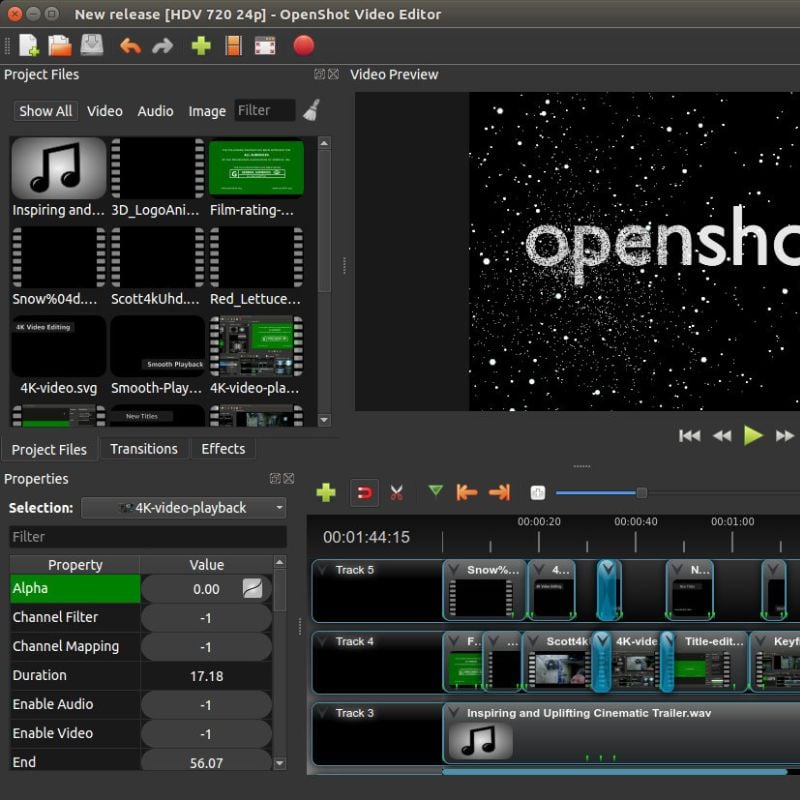Viewport: 800px width, 800px height.
Task: Select the Film-rating green thumbnail
Action: [256, 169]
